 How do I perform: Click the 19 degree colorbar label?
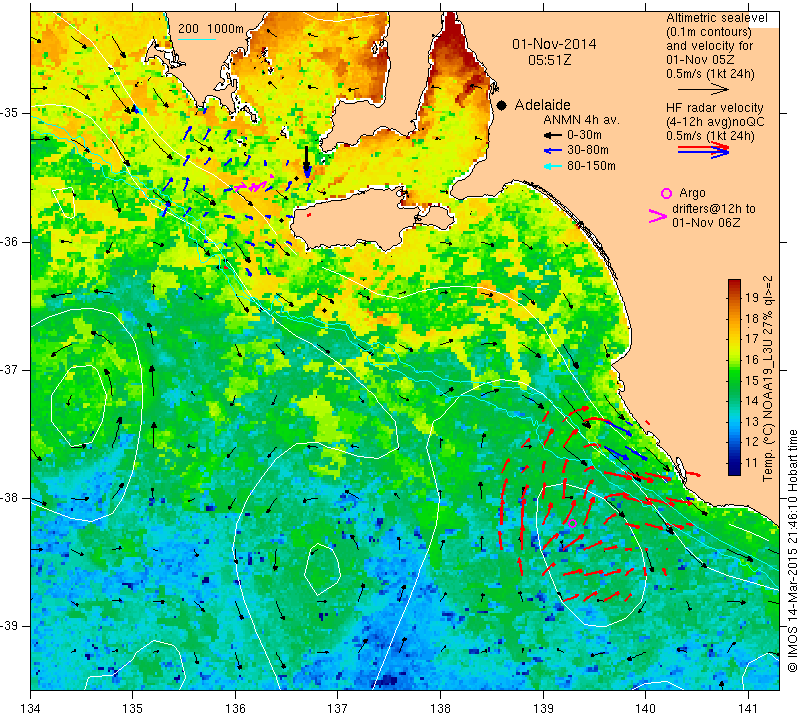pos(752,298)
